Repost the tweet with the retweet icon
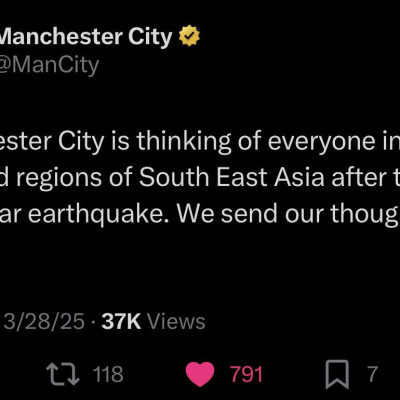Image resolution: width=400 pixels, height=400 pixels. pyautogui.click(x=63, y=374)
